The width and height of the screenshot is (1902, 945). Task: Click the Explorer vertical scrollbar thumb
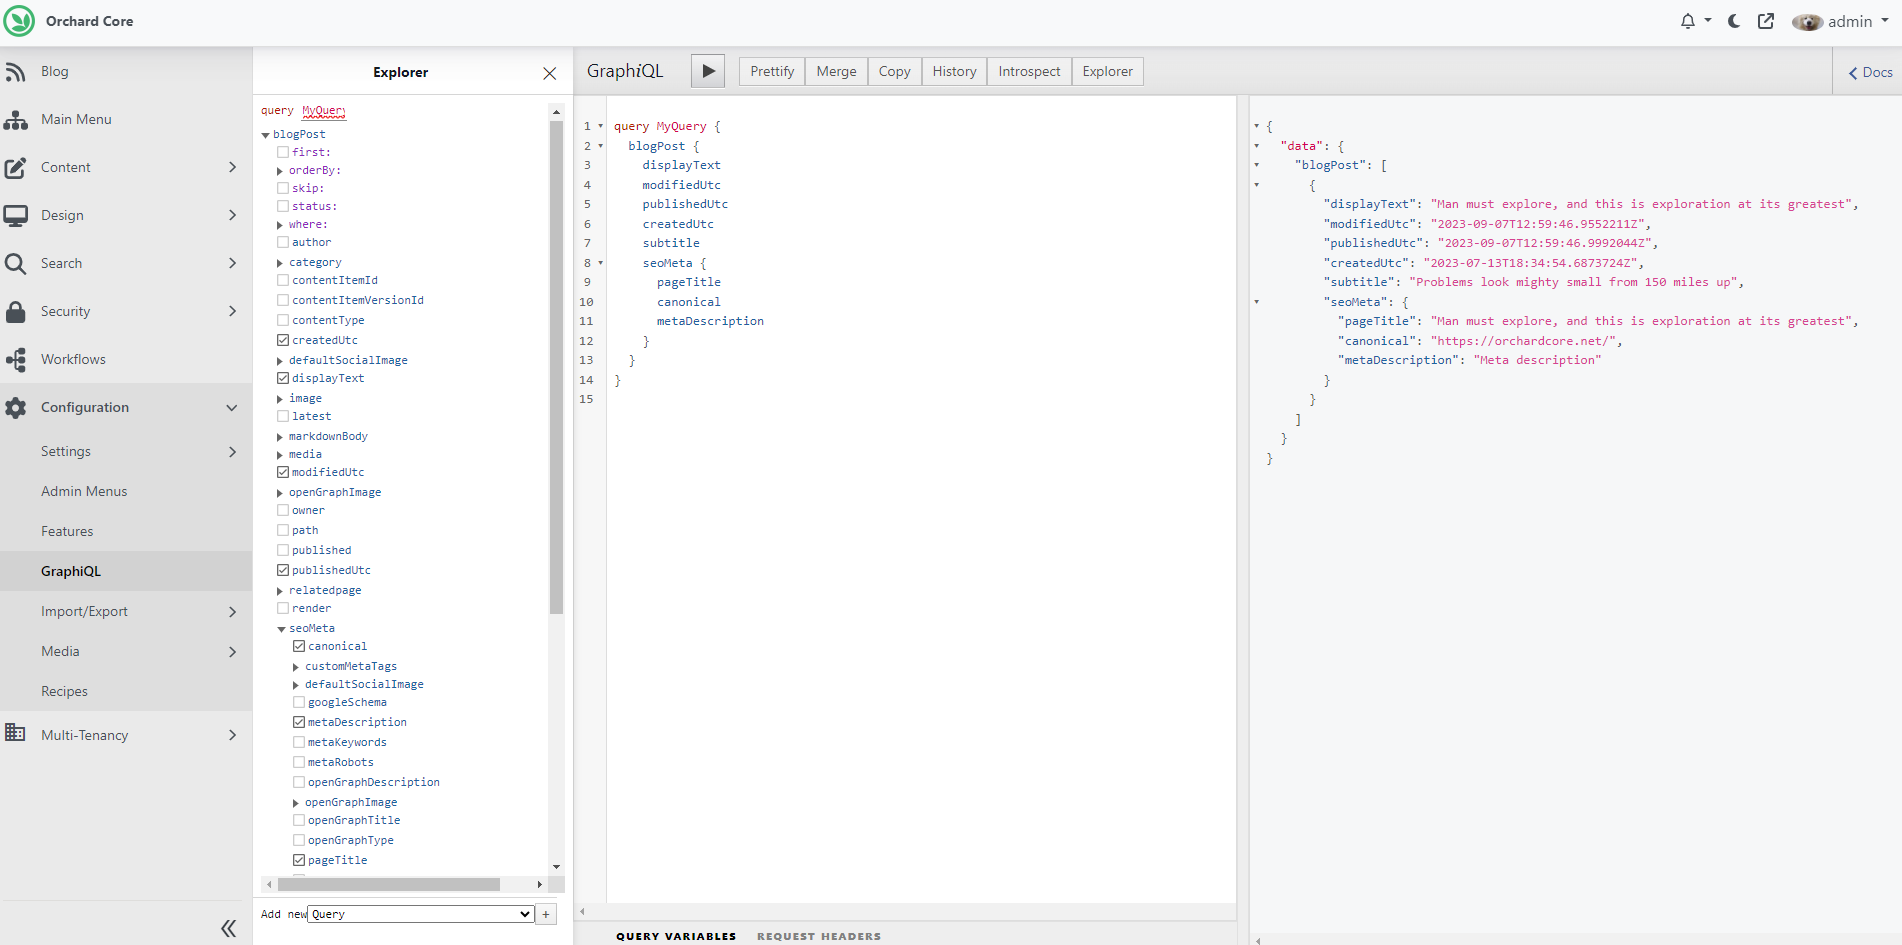[556, 366]
